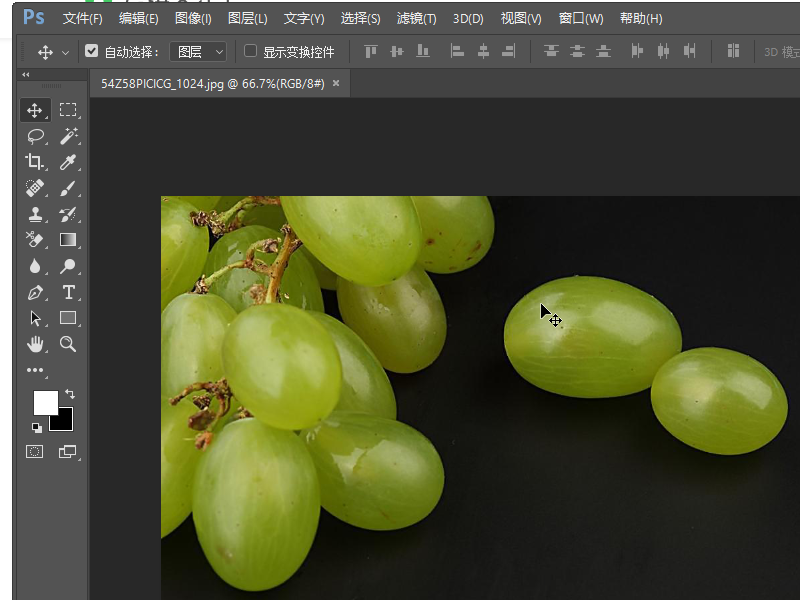
Task: Click the black background color swatch
Action: [65, 422]
